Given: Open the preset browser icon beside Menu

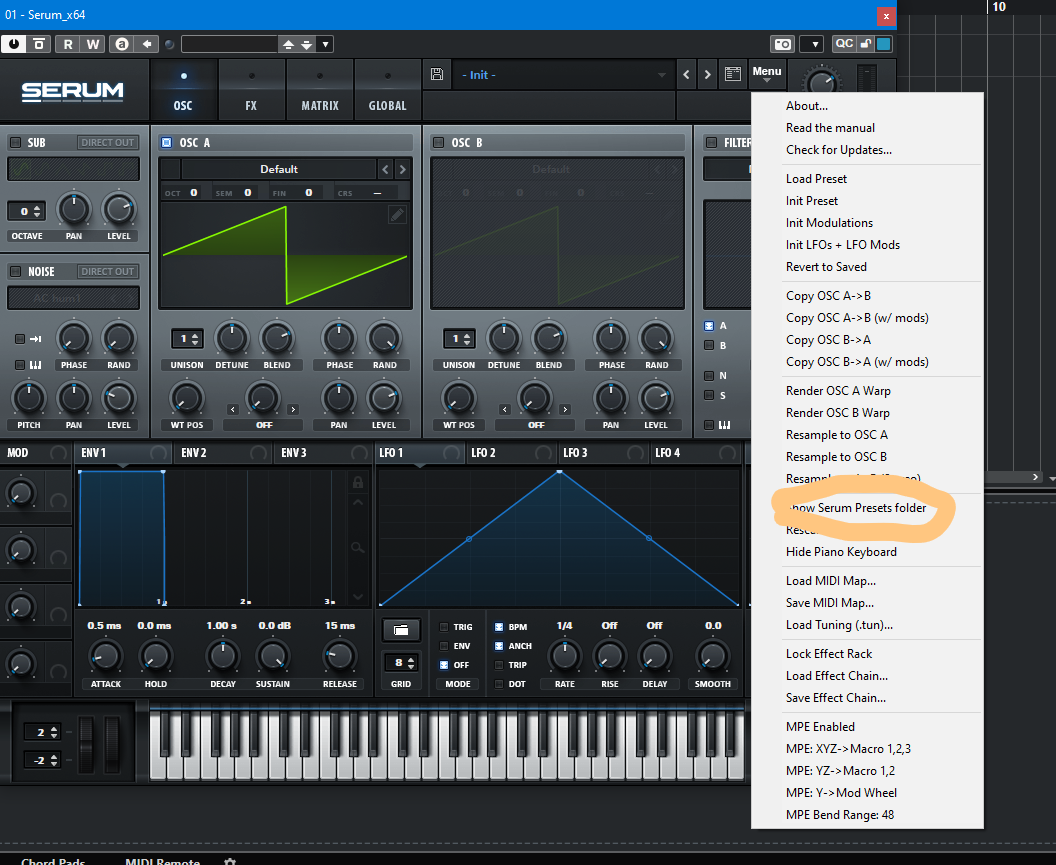Looking at the screenshot, I should coord(733,74).
